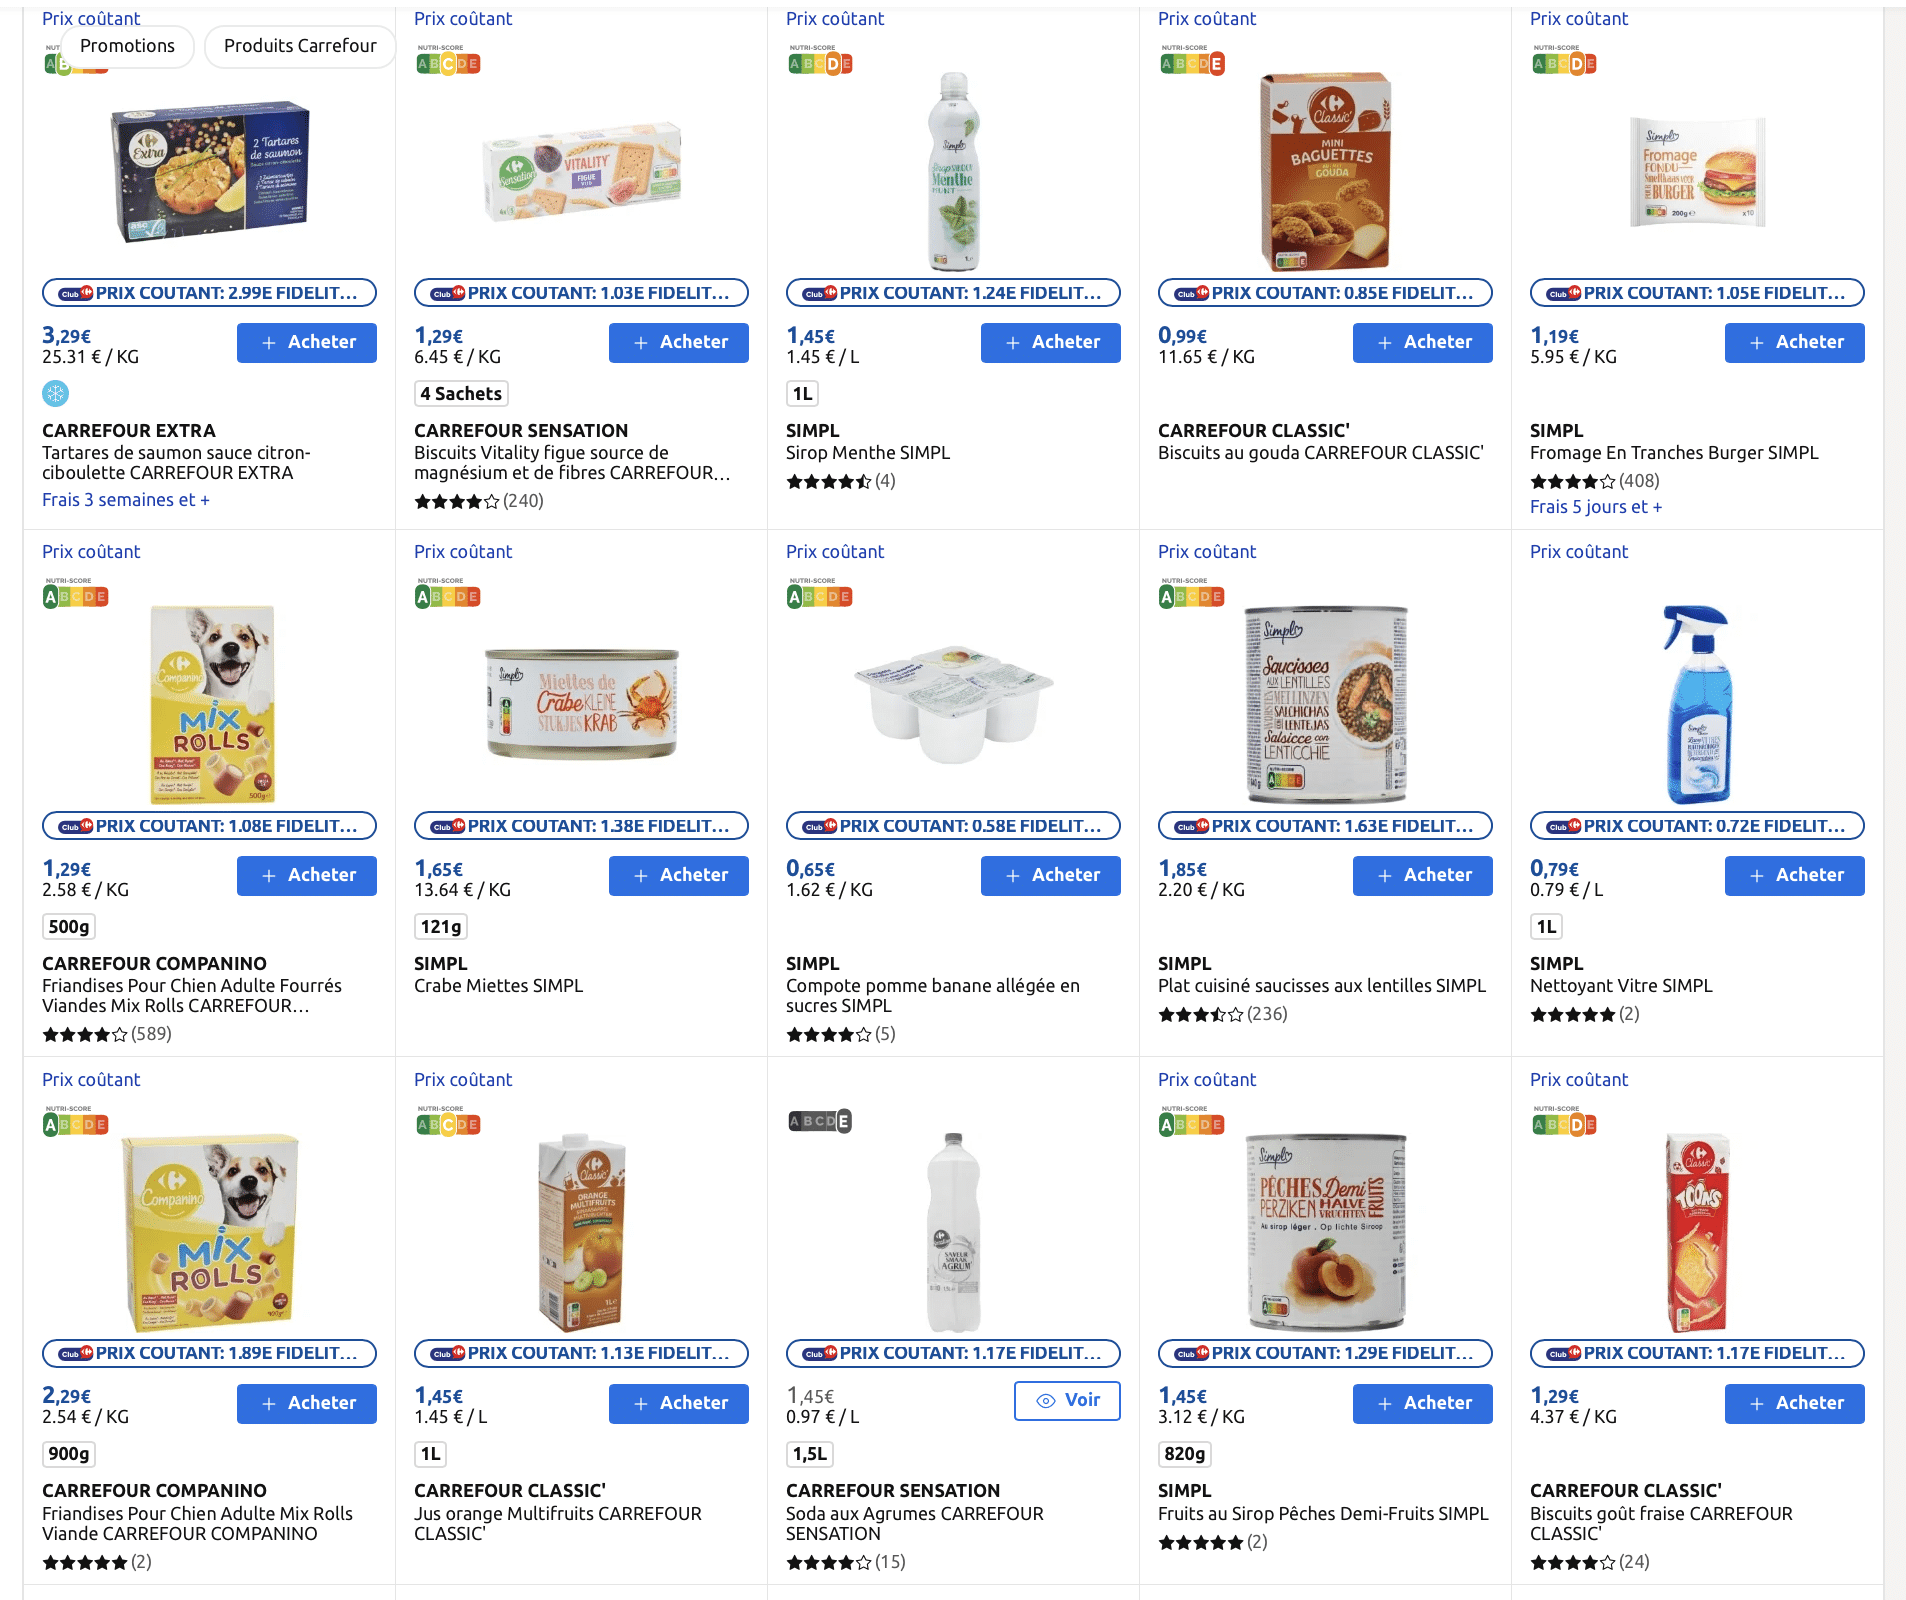The width and height of the screenshot is (1906, 1600).
Task: Click the PRIX COUTANT 1.08E fidelity banner
Action: 209,826
